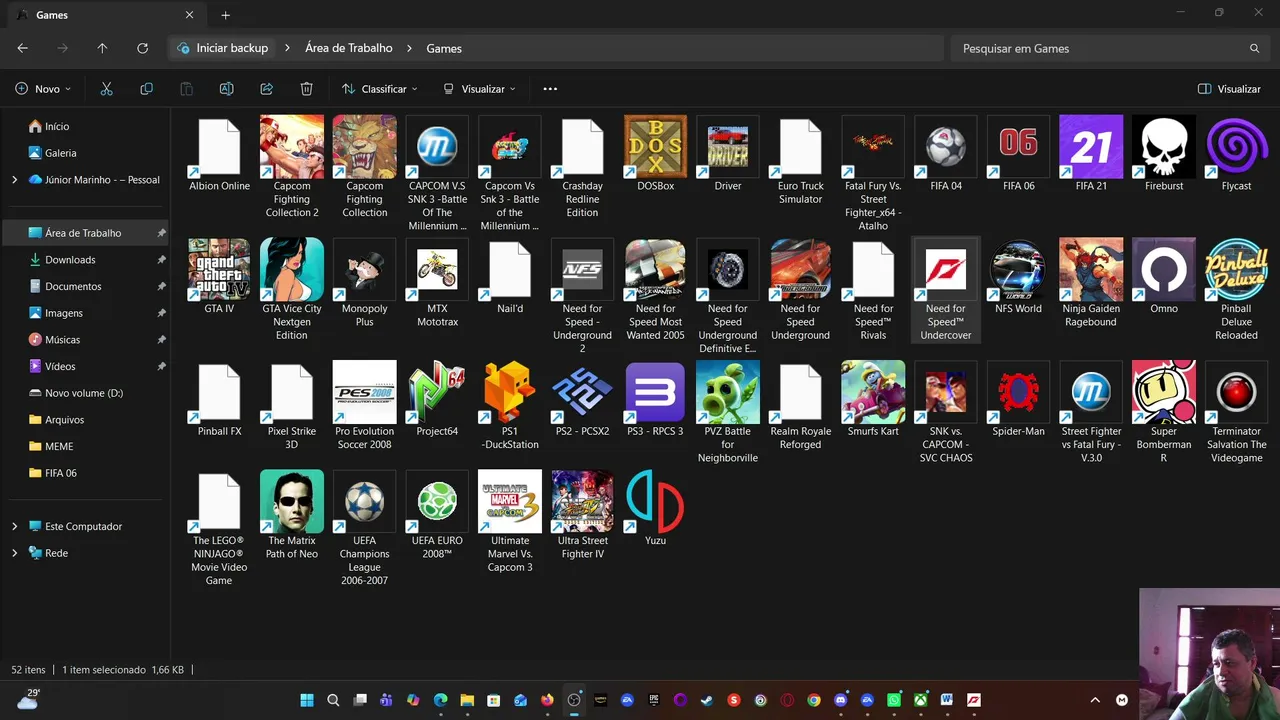Select PVZ Battle for Neighborville icon
Image resolution: width=1280 pixels, height=720 pixels.
(728, 392)
